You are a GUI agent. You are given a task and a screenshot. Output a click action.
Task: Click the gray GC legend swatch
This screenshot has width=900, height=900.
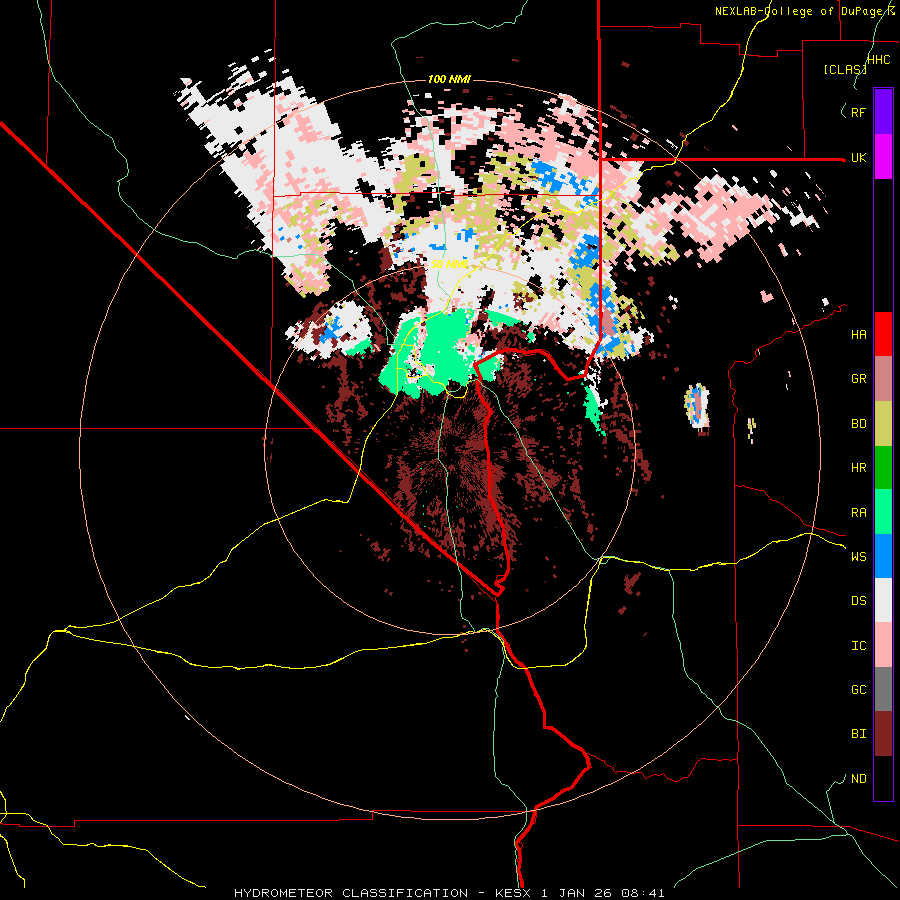(883, 689)
